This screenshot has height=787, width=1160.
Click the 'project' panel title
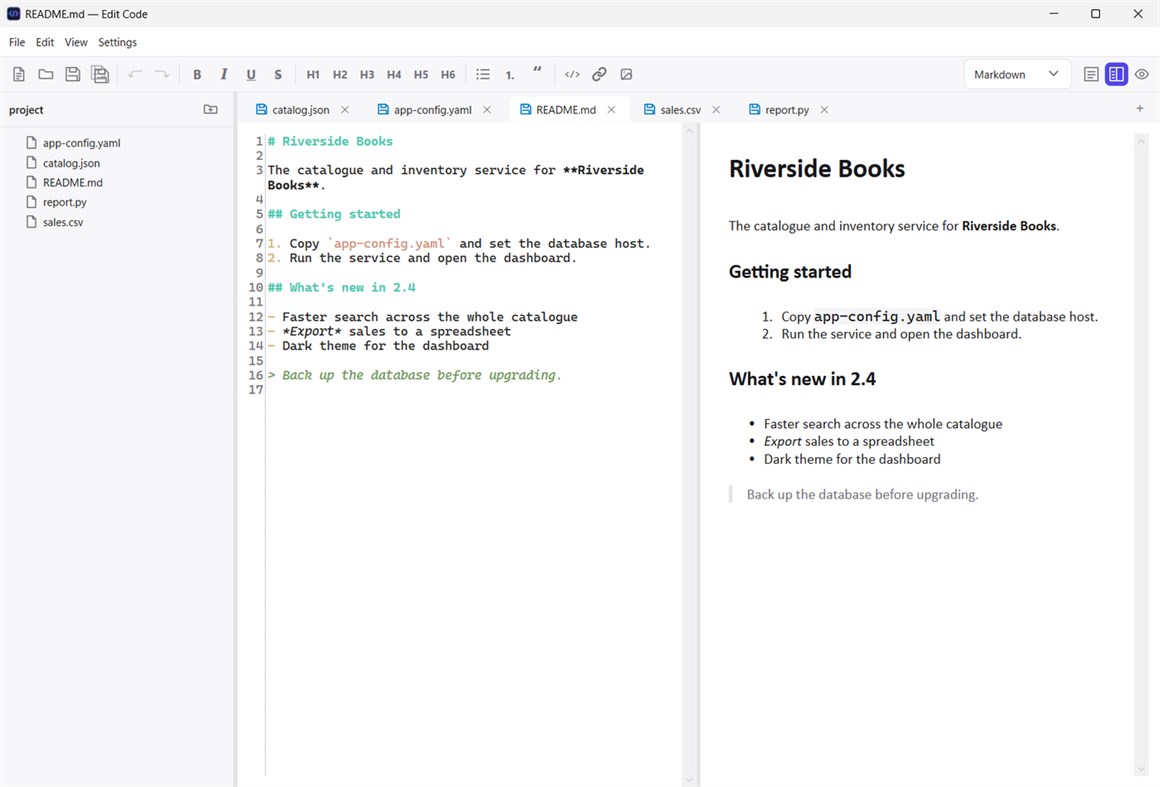tap(26, 109)
